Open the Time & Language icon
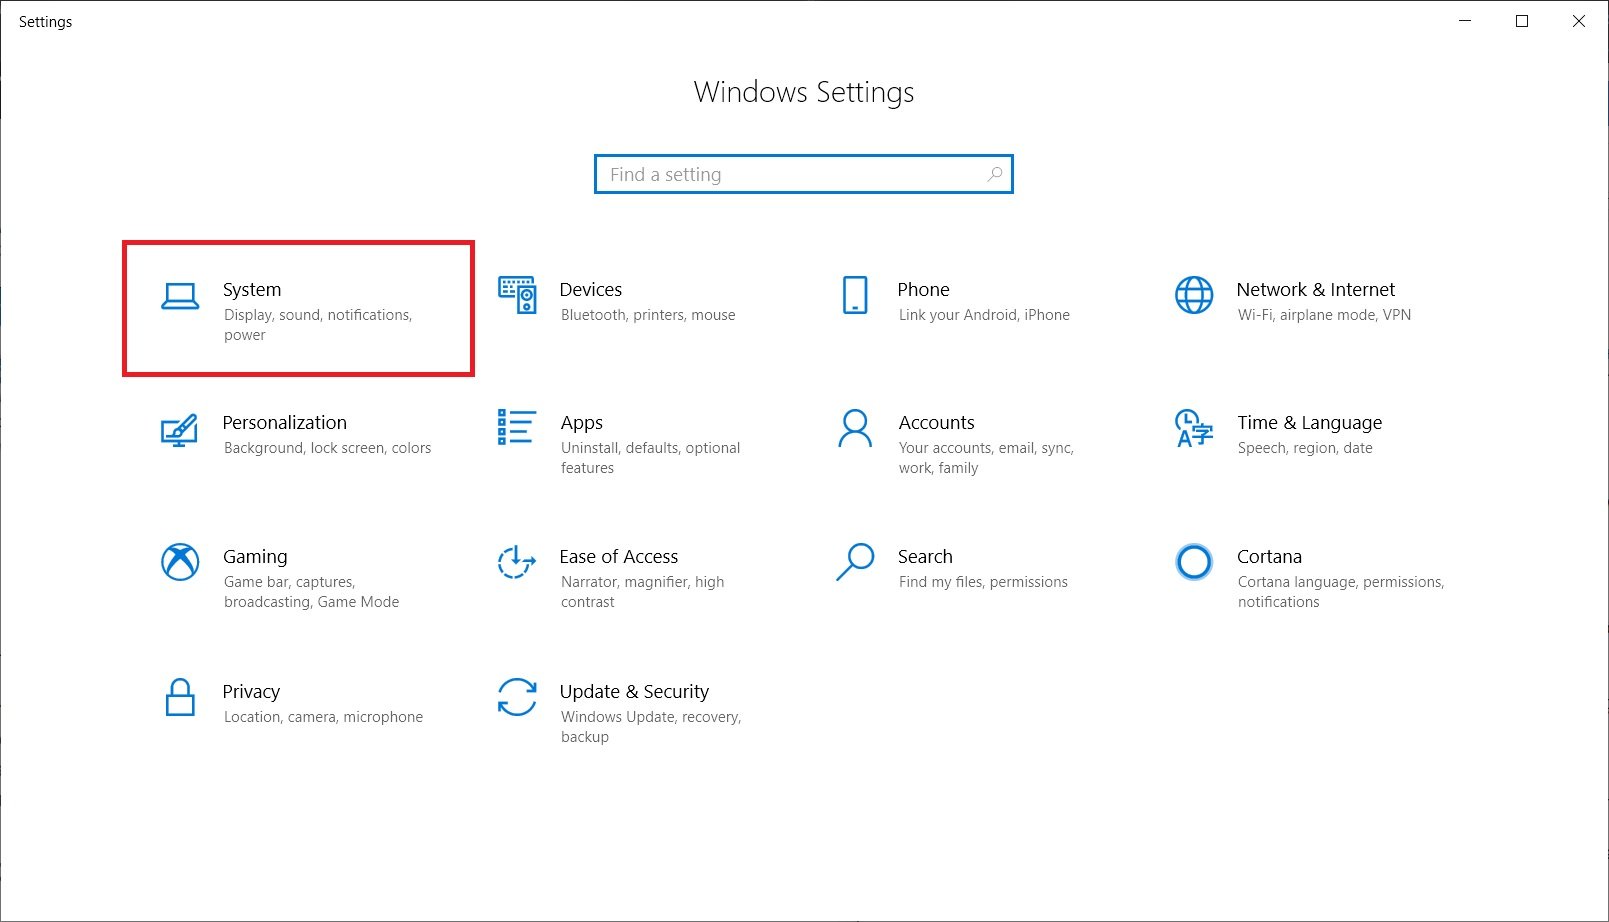This screenshot has width=1609, height=922. [x=1194, y=428]
